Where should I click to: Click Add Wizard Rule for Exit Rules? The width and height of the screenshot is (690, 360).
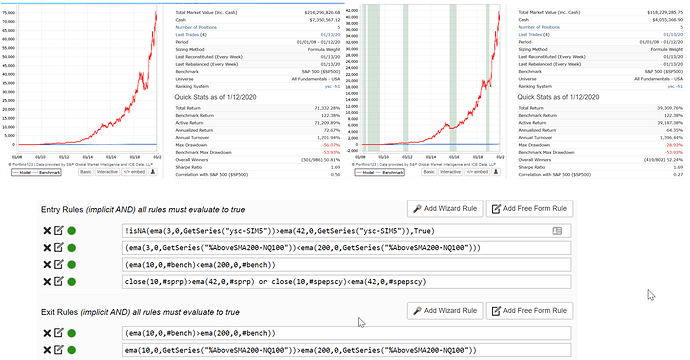pos(445,311)
